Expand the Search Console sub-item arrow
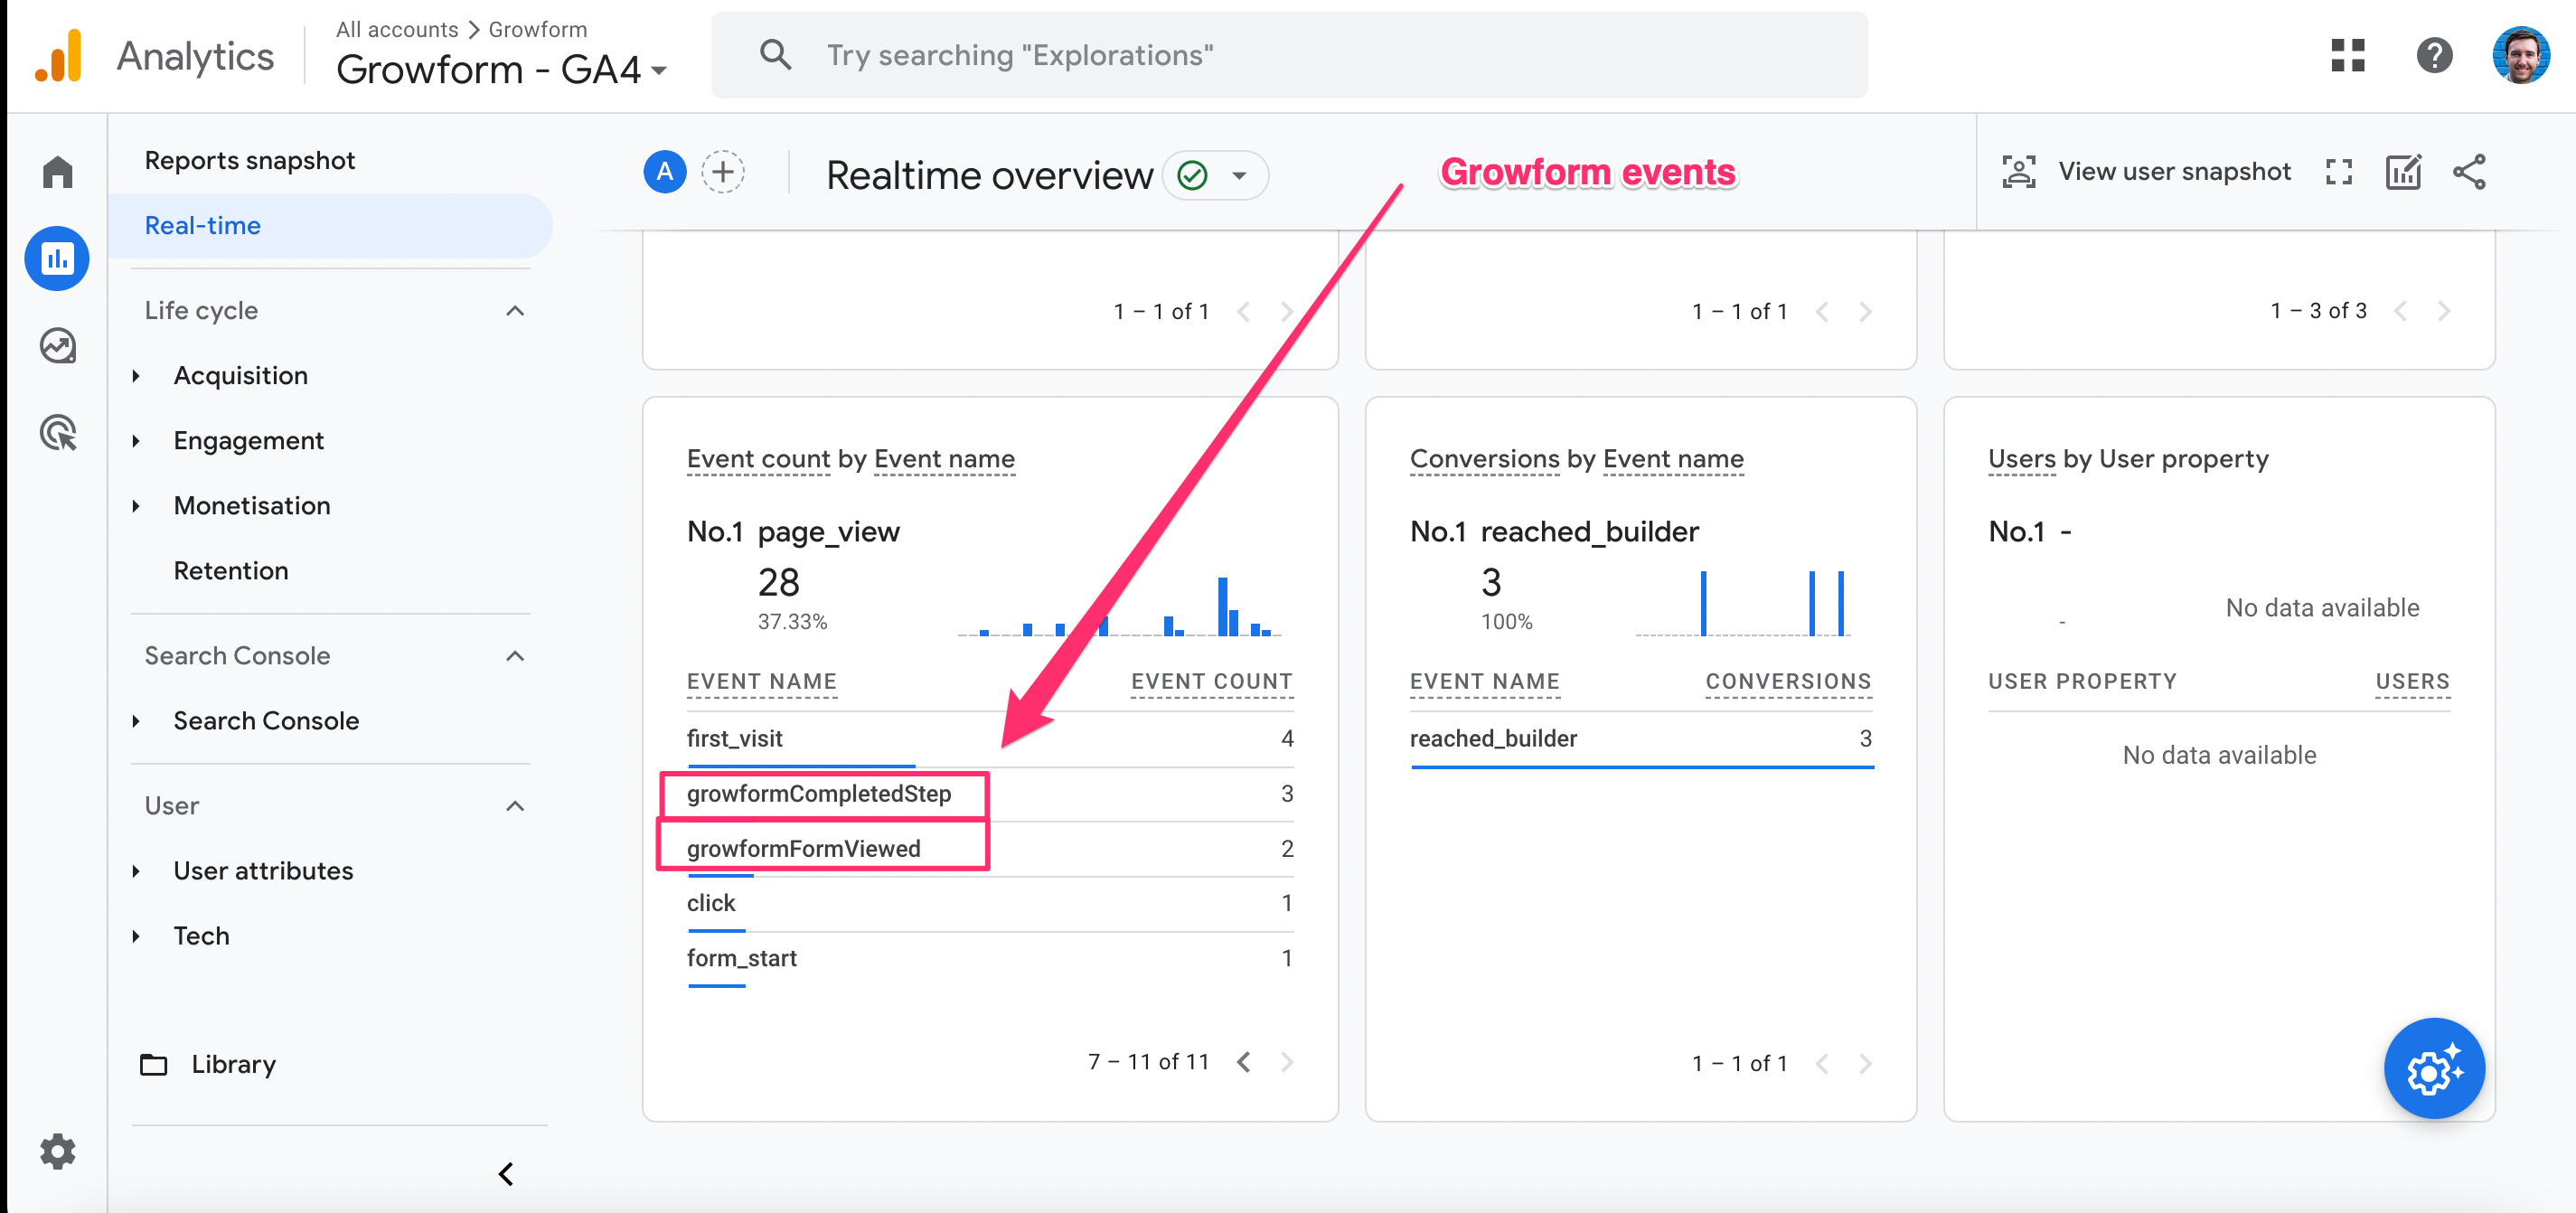The width and height of the screenshot is (2576, 1213). click(x=136, y=721)
